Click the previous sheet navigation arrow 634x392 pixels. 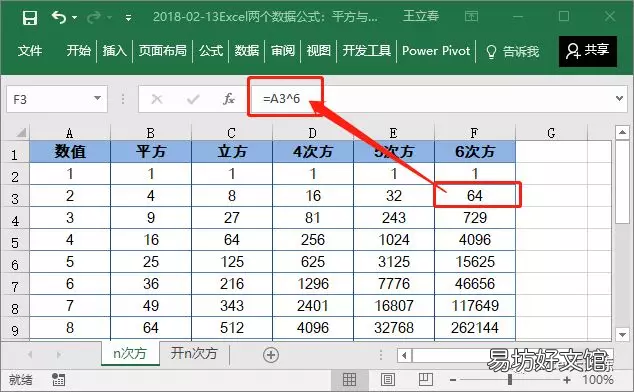click(30, 355)
